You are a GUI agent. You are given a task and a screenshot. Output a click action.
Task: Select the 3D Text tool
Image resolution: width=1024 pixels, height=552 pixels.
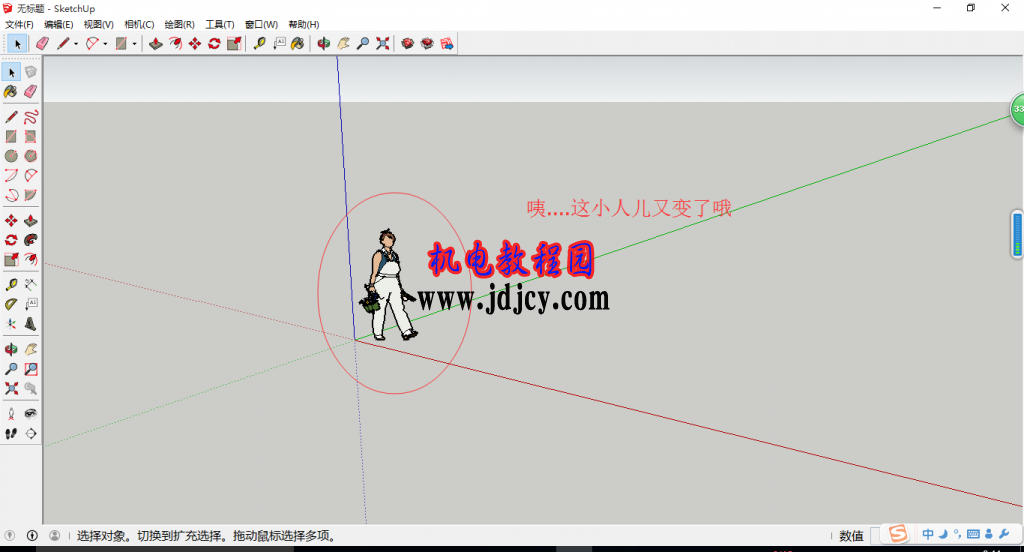31,324
